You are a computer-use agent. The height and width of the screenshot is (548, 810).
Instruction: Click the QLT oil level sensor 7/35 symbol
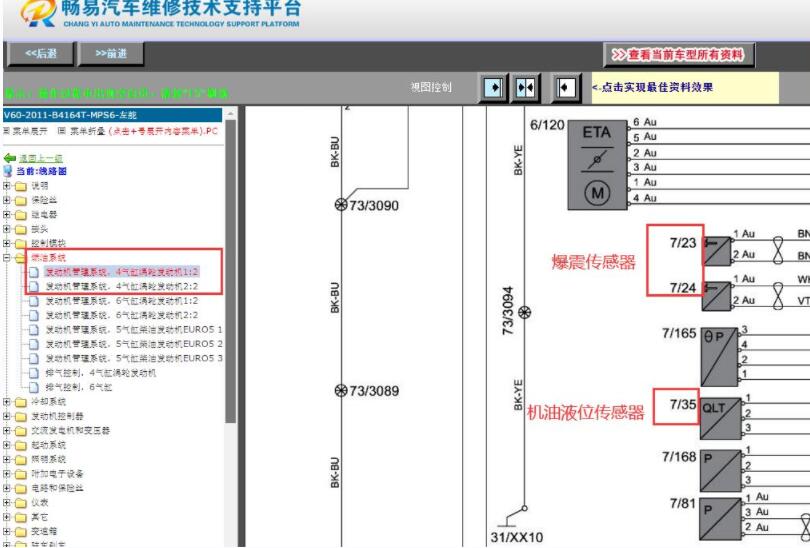click(x=721, y=420)
